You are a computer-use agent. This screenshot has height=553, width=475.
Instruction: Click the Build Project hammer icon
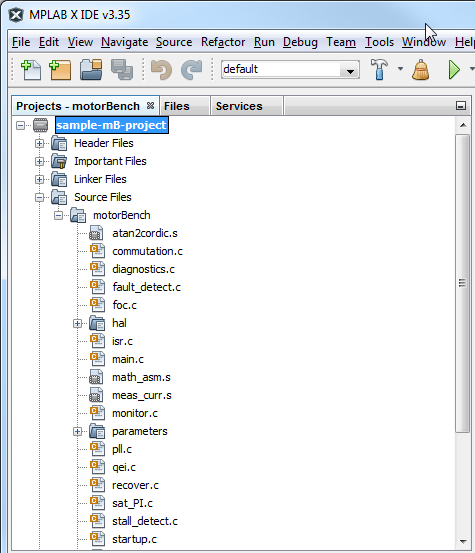[379, 69]
